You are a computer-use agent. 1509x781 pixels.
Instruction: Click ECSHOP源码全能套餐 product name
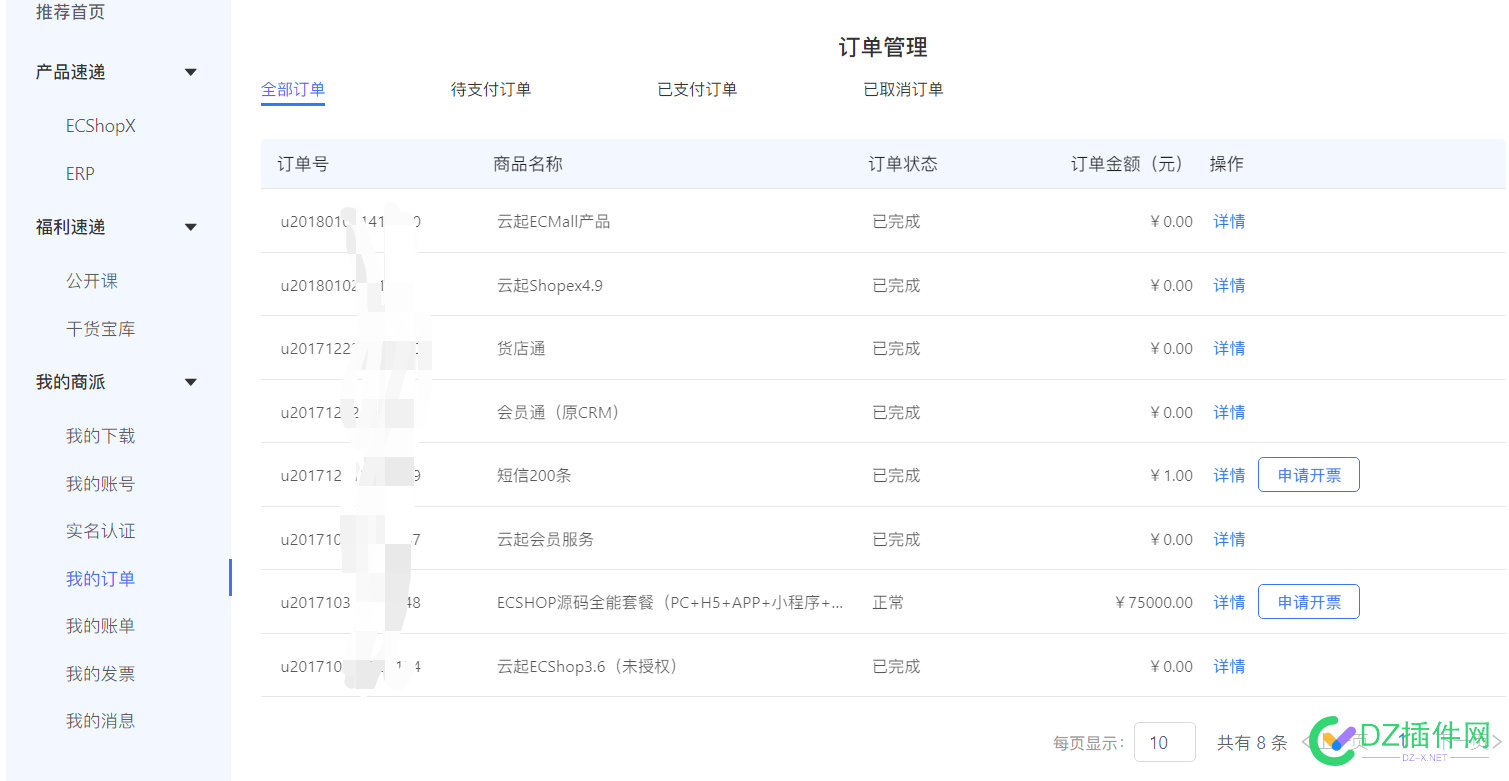pyautogui.click(x=670, y=603)
